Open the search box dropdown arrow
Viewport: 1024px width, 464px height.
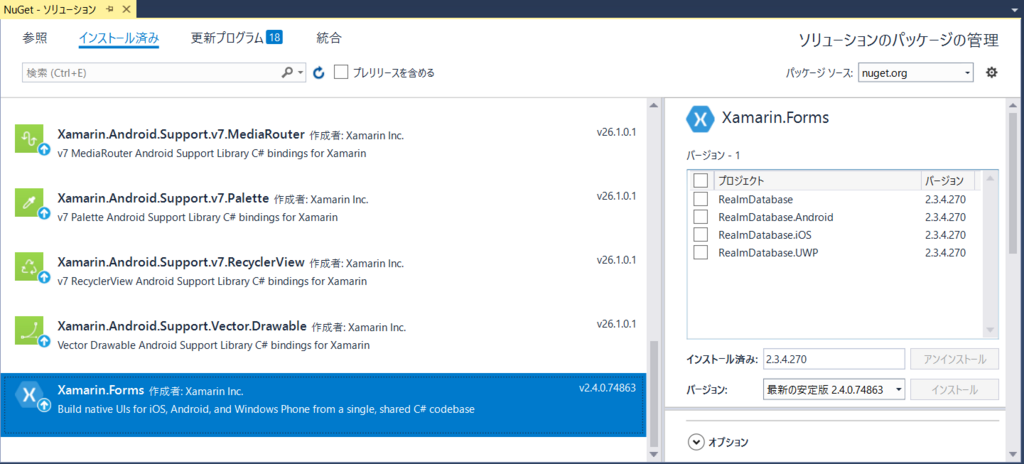pos(300,73)
